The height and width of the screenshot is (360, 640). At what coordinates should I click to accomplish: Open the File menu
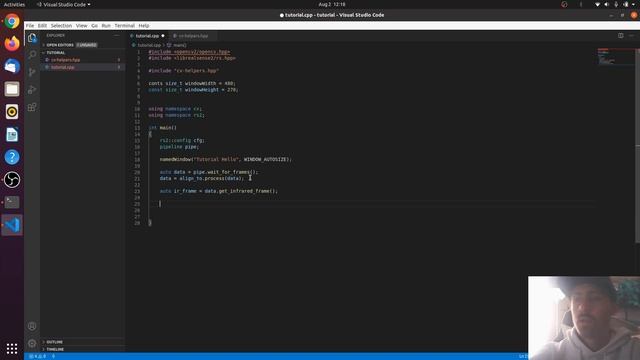point(30,25)
